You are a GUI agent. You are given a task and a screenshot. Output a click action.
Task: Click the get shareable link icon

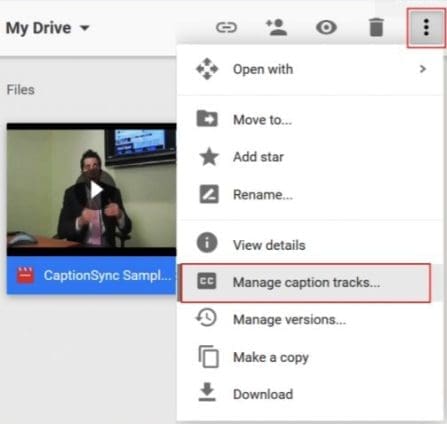pos(226,27)
